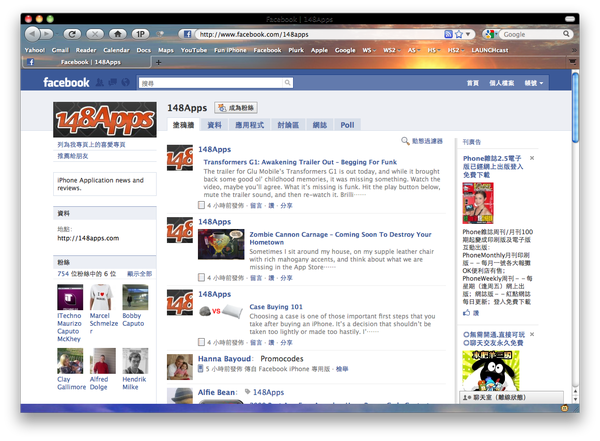Click the Facebook favicon beside the address bar
This screenshot has height=441, width=600.
click(x=187, y=34)
